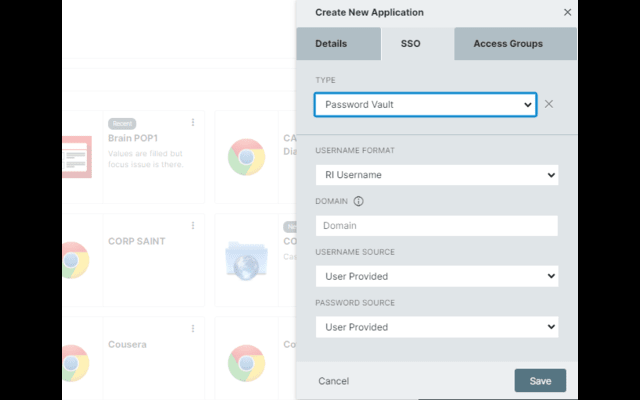Viewport: 640px width, 400px height.
Task: Clear the Password Vault type selection
Action: (x=549, y=104)
